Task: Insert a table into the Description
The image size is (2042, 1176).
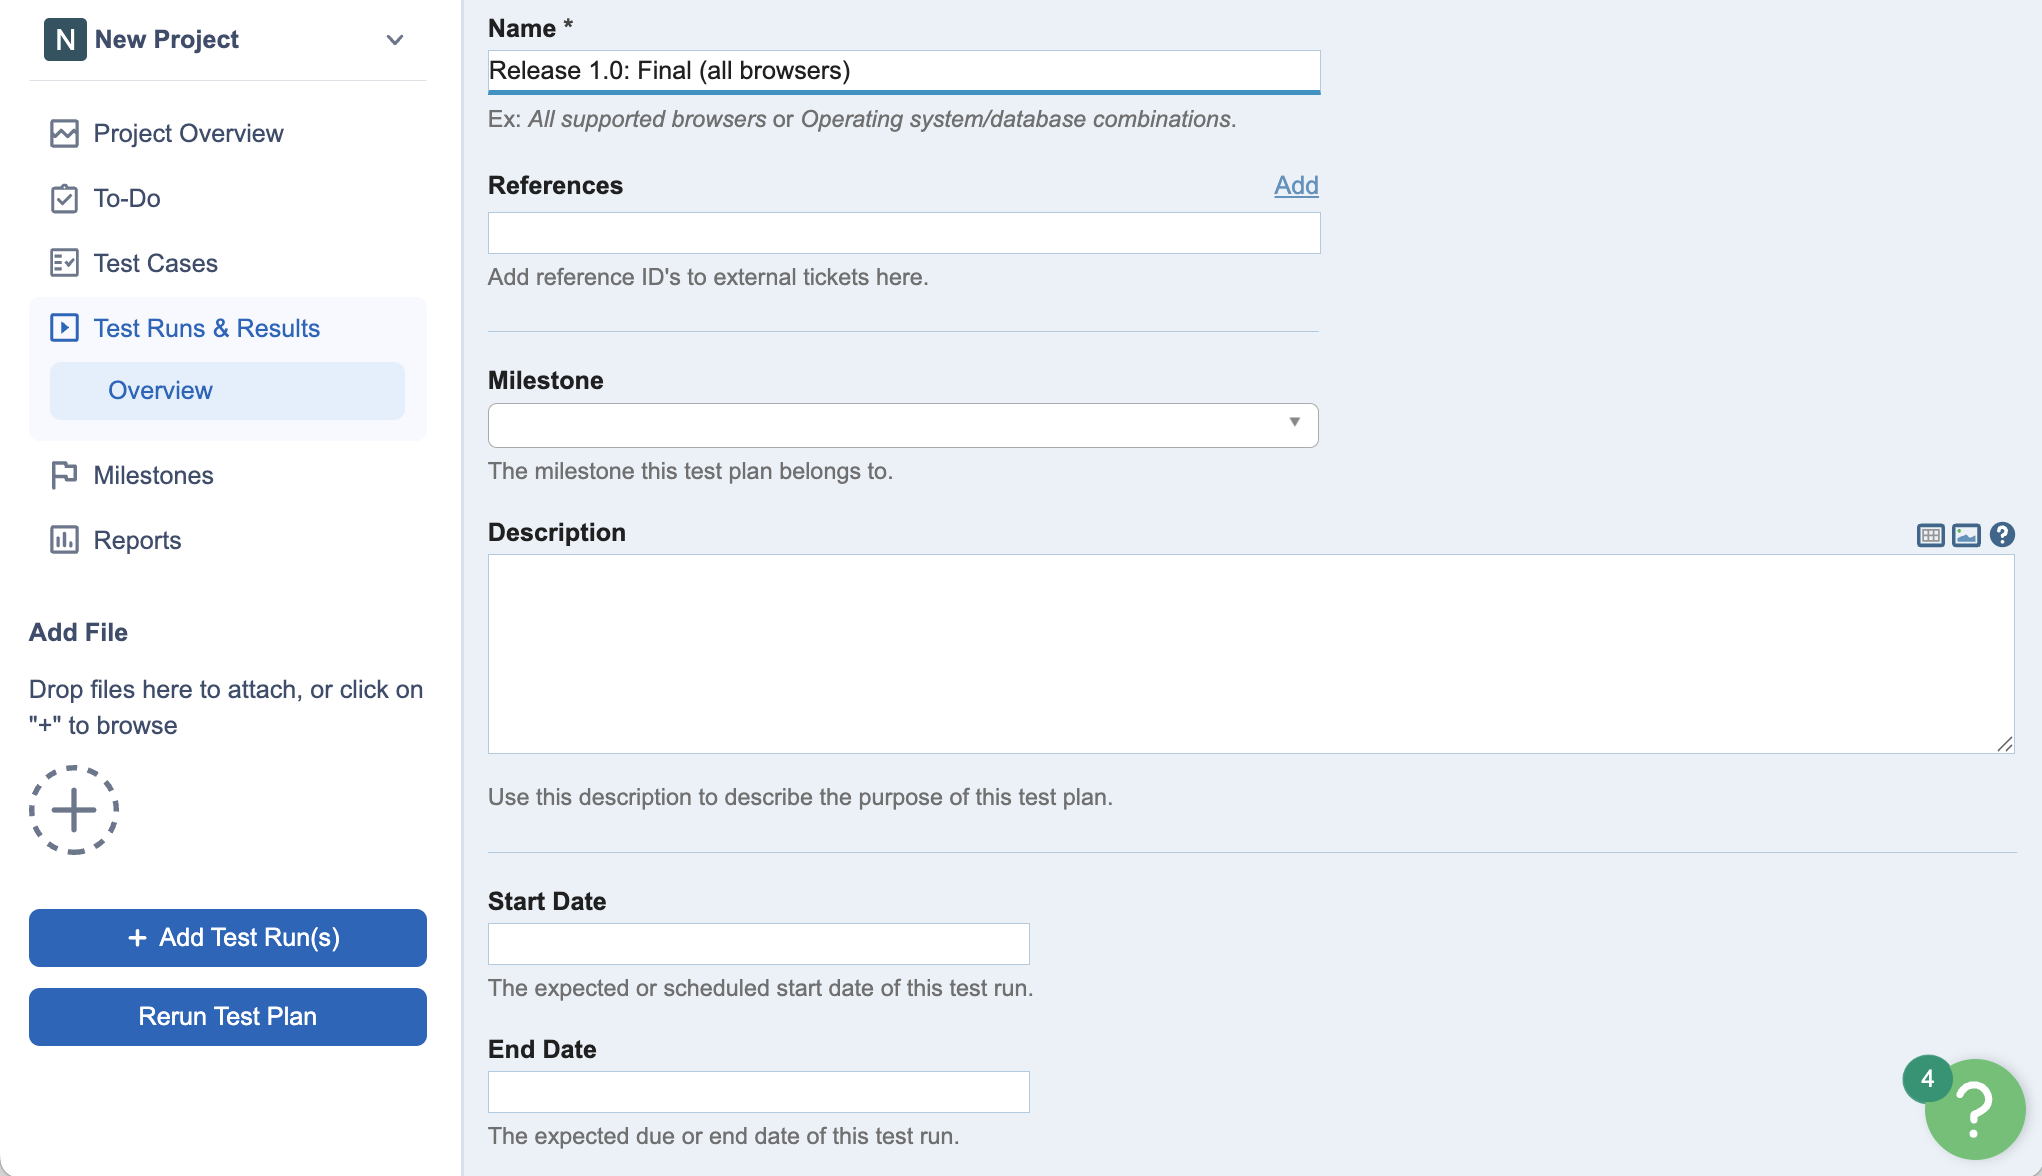Action: (x=1930, y=535)
